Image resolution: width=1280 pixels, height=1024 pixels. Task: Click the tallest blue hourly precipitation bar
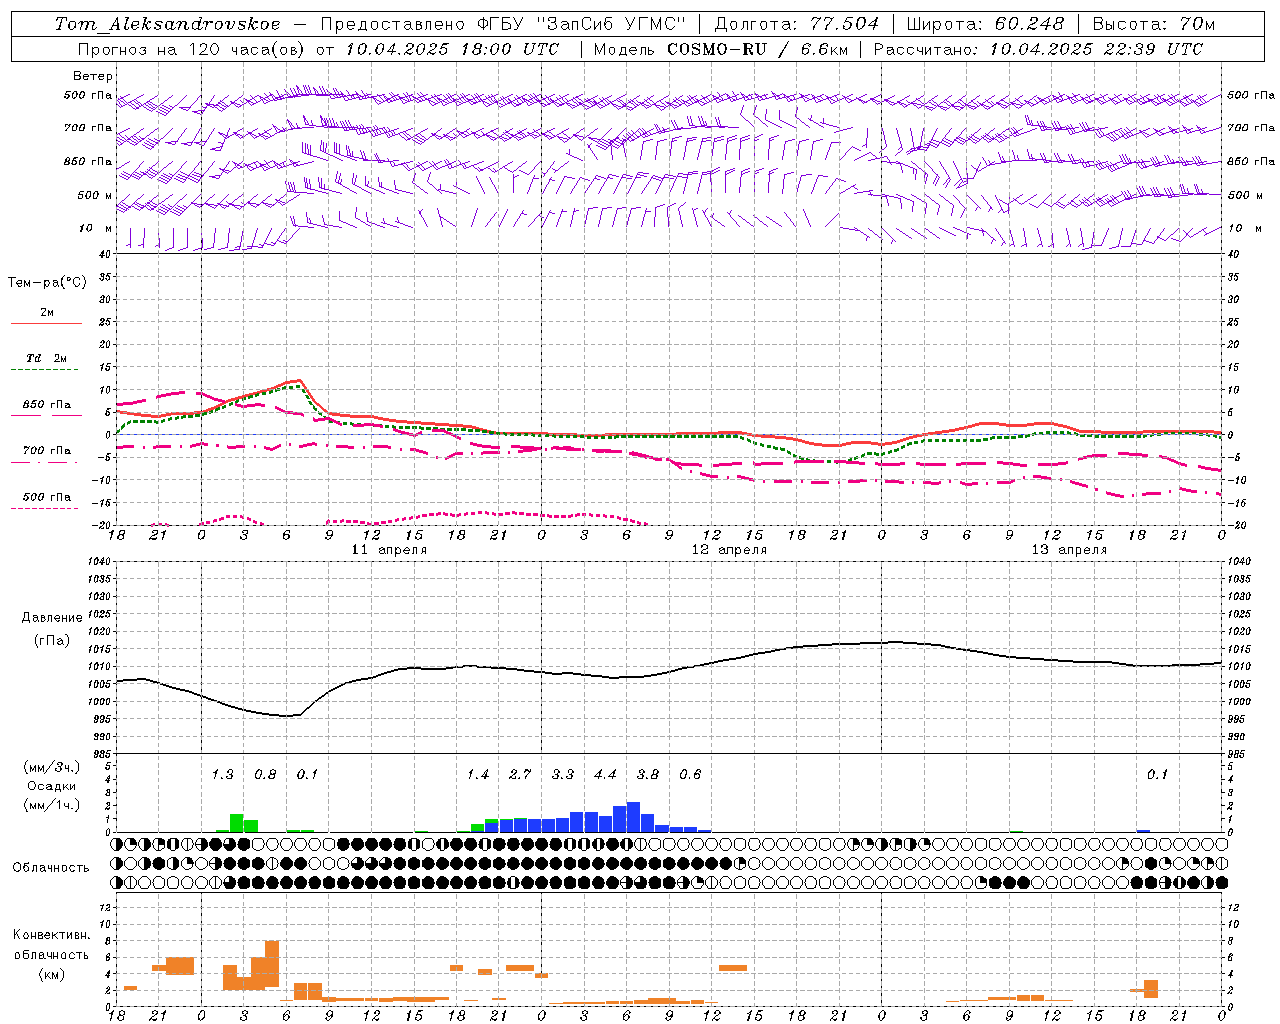633,817
